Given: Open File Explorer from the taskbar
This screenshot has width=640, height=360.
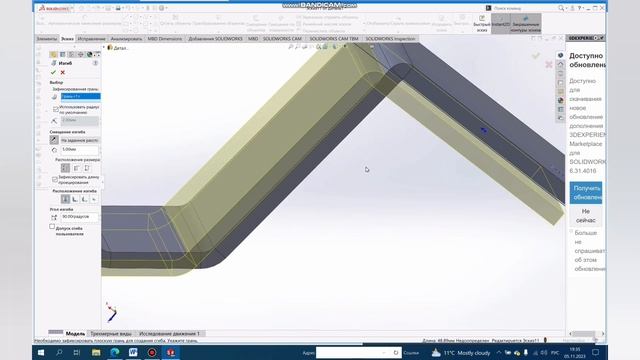Looking at the screenshot, I should [96, 352].
